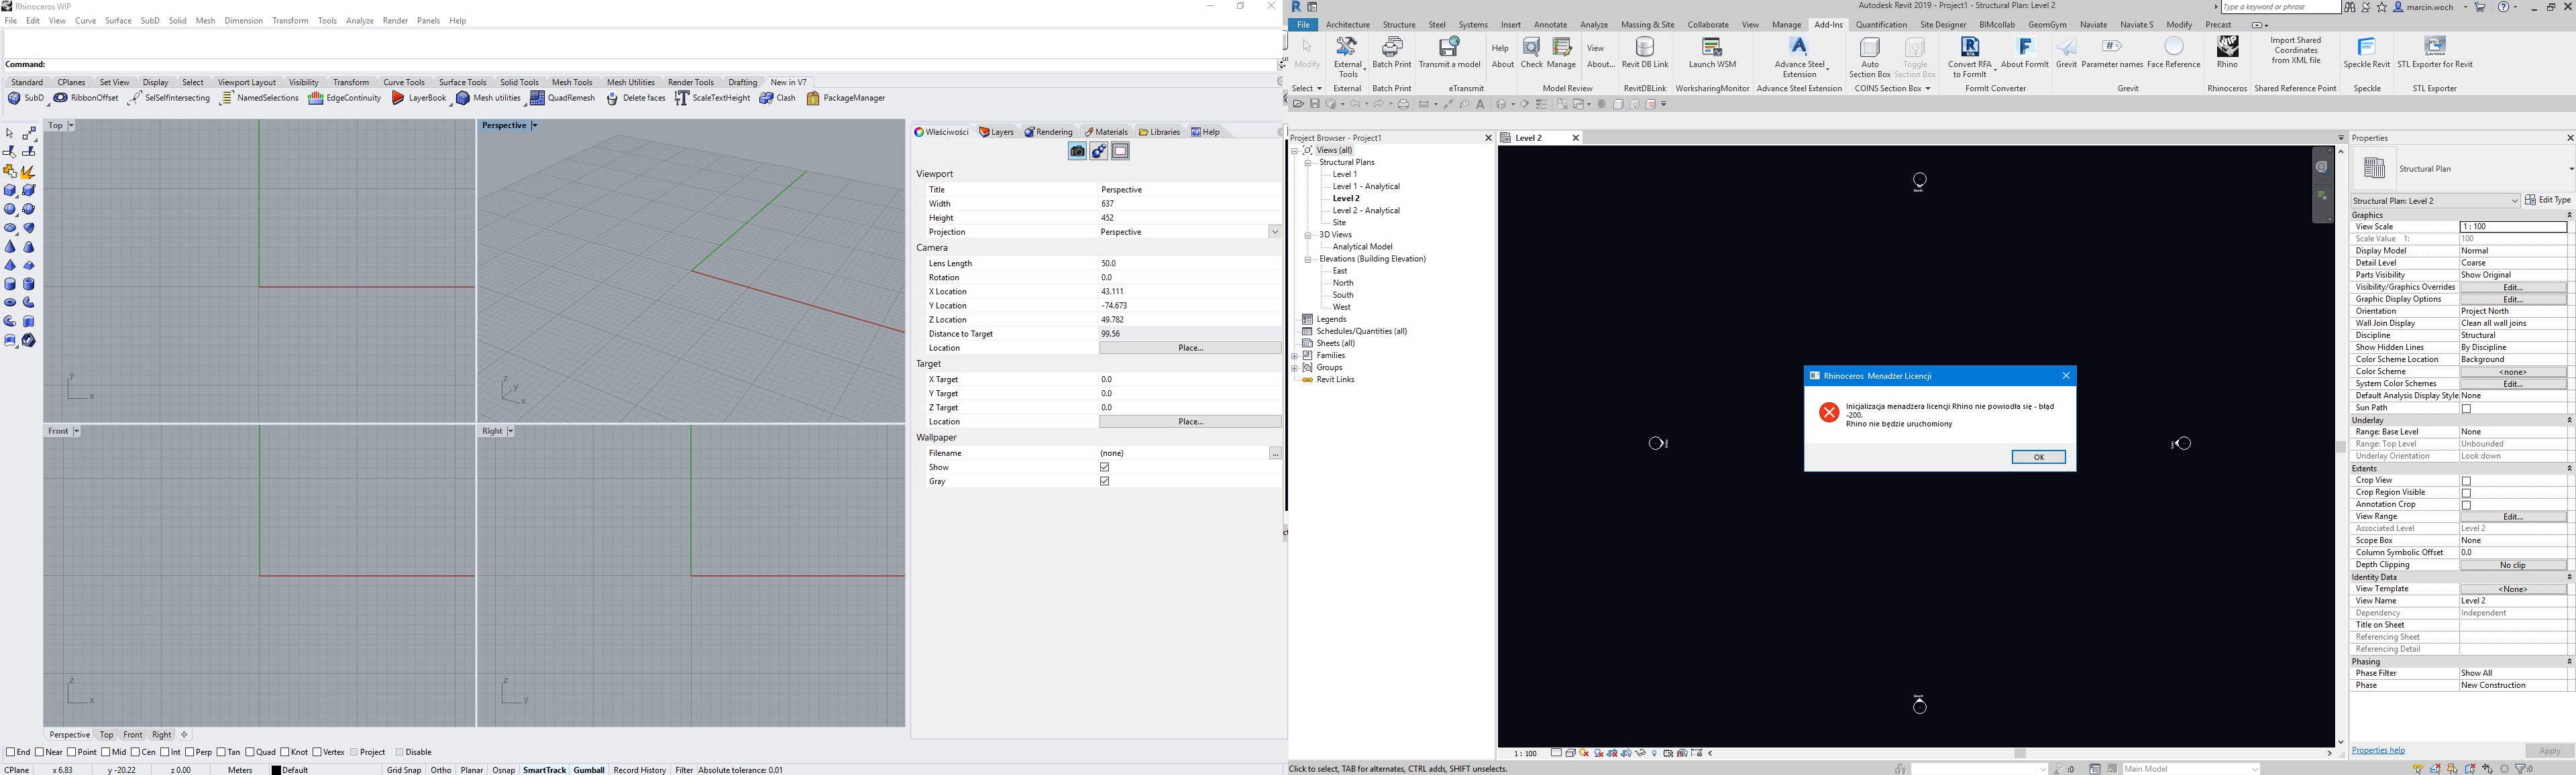Enable the Mid osnap checkbox in Rhino

tap(106, 752)
